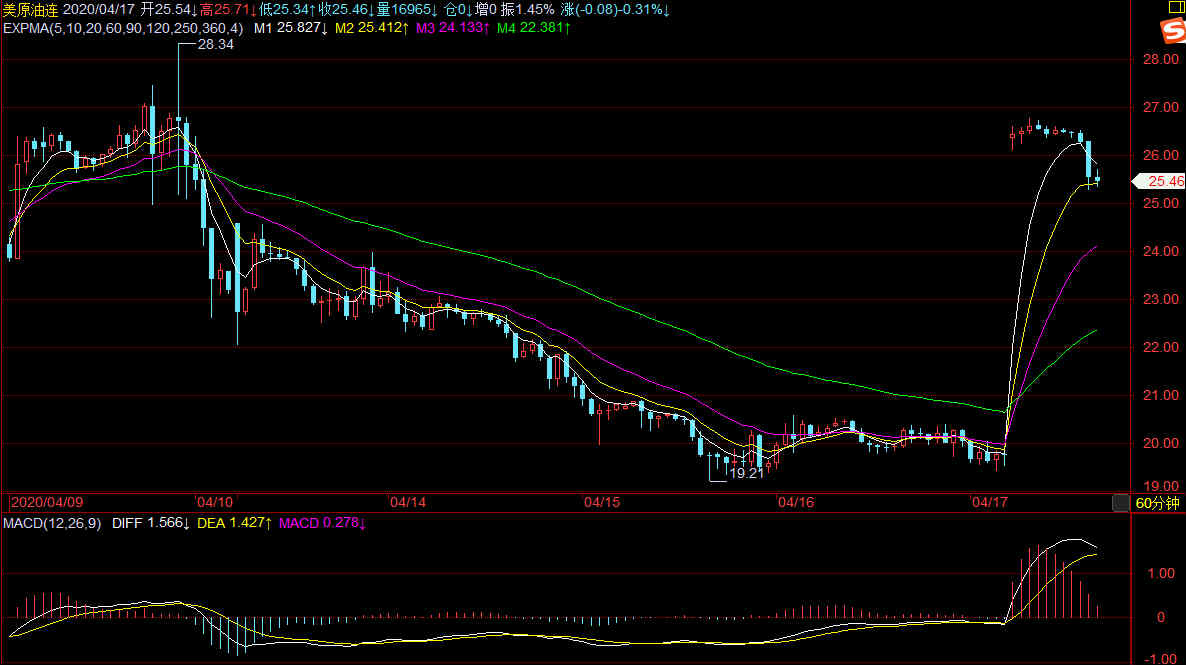1186x665 pixels.
Task: Click the change value 涨(-0.08)-0.31%
Action: click(x=615, y=10)
